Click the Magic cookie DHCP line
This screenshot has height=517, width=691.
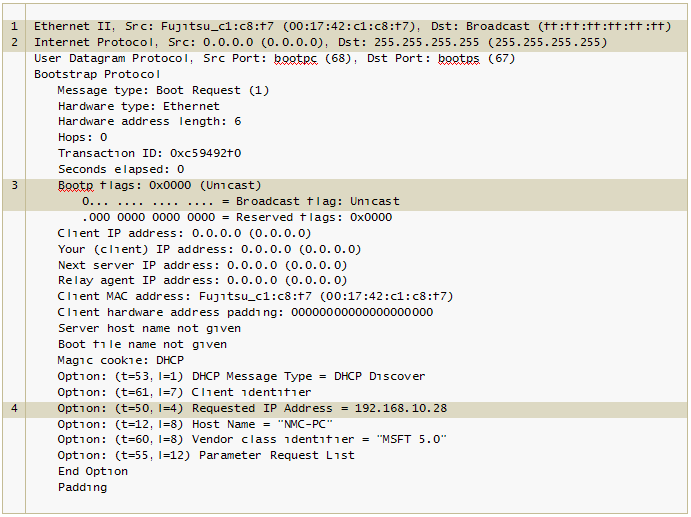(x=120, y=360)
